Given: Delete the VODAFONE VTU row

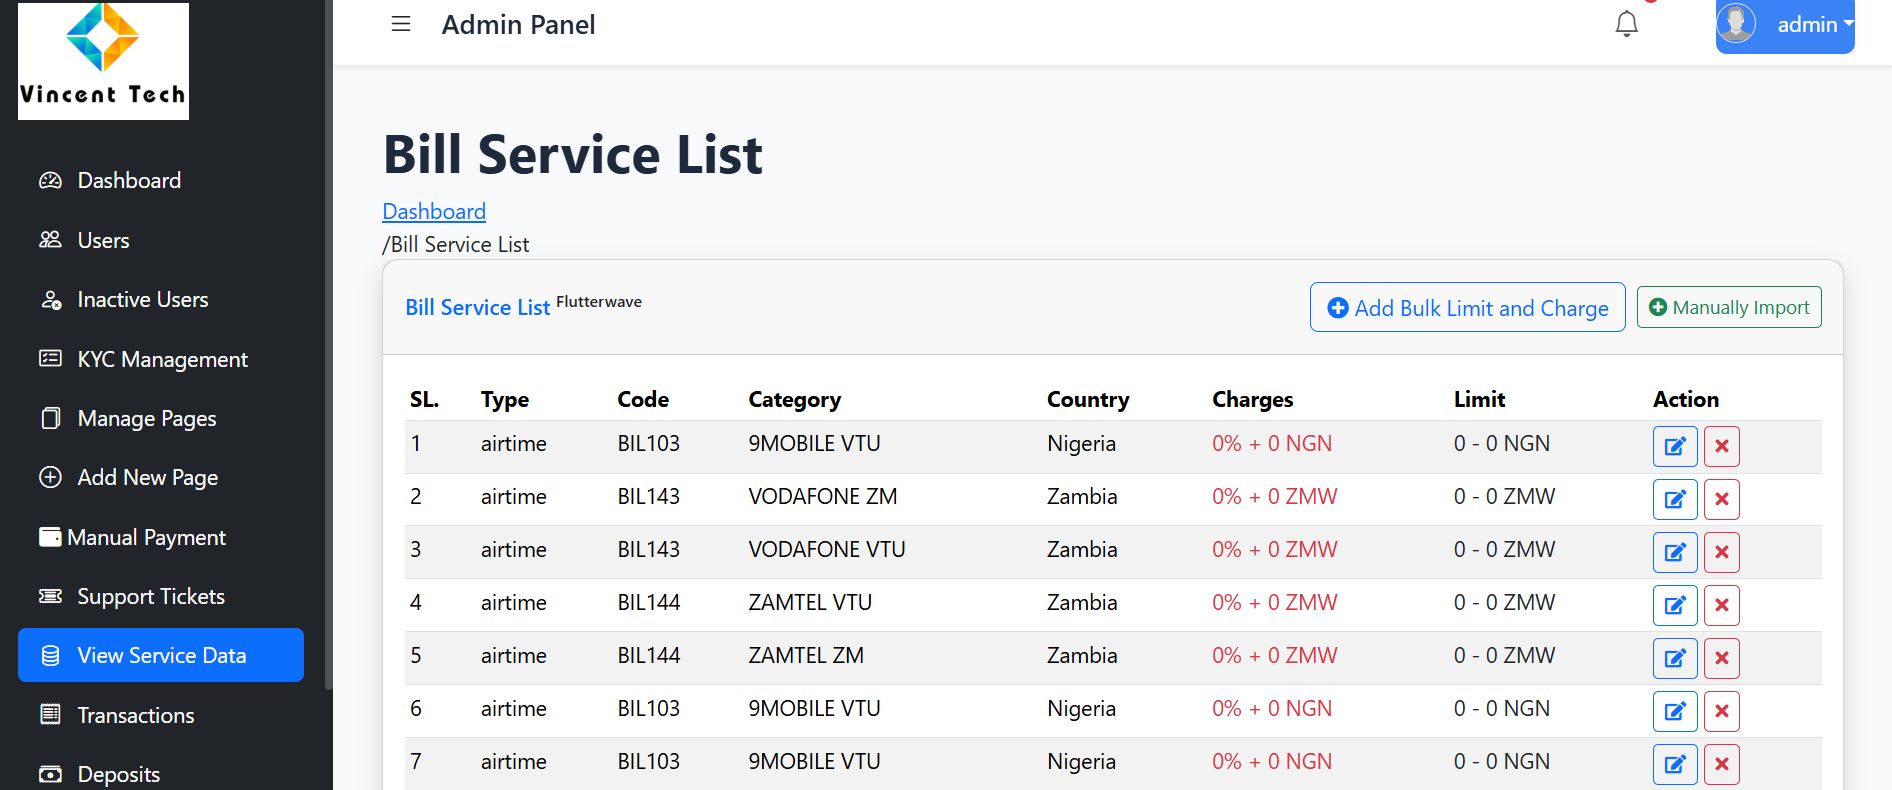Looking at the screenshot, I should [x=1722, y=552].
